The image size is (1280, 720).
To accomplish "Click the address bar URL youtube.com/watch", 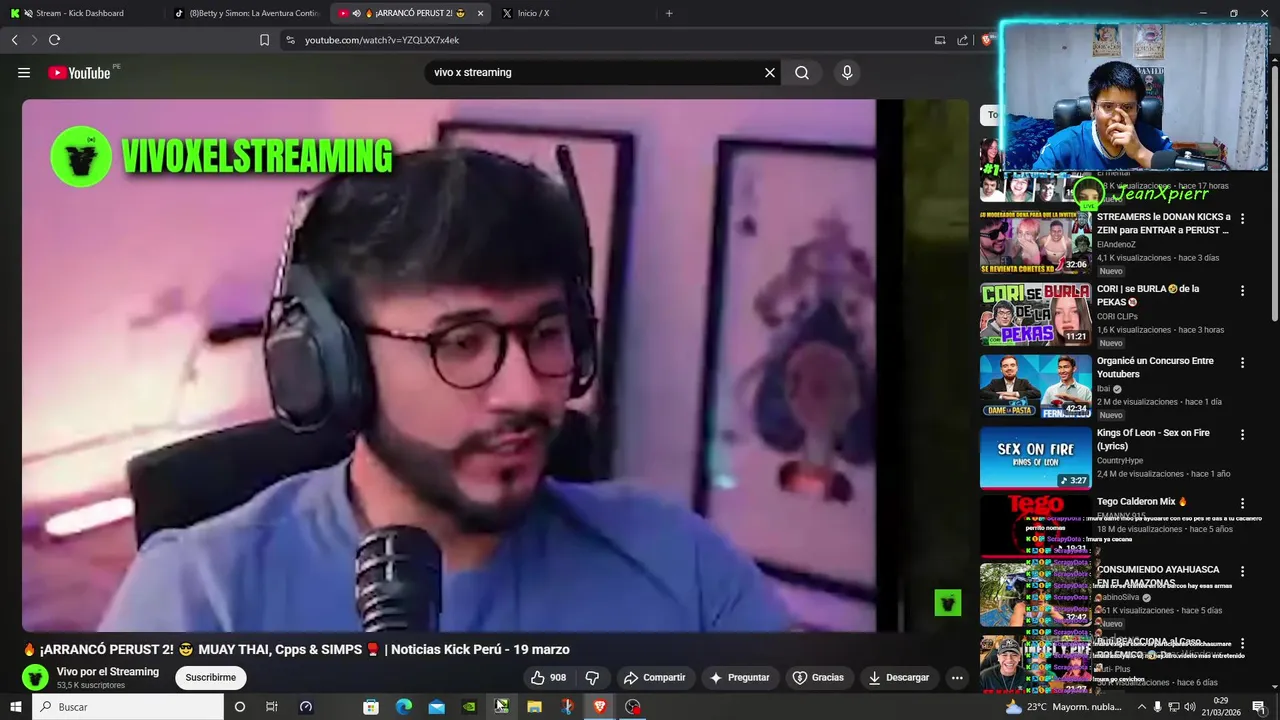I will click(381, 40).
